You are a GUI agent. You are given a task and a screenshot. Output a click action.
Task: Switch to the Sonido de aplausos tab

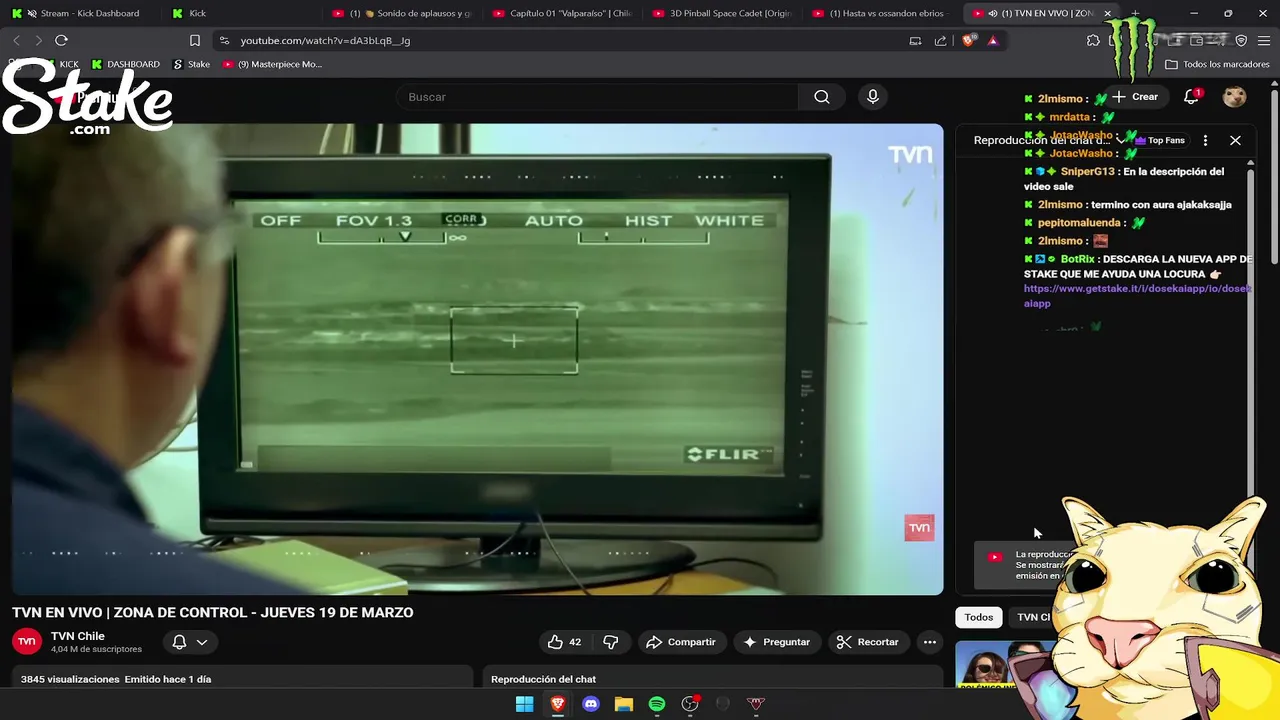pos(405,13)
